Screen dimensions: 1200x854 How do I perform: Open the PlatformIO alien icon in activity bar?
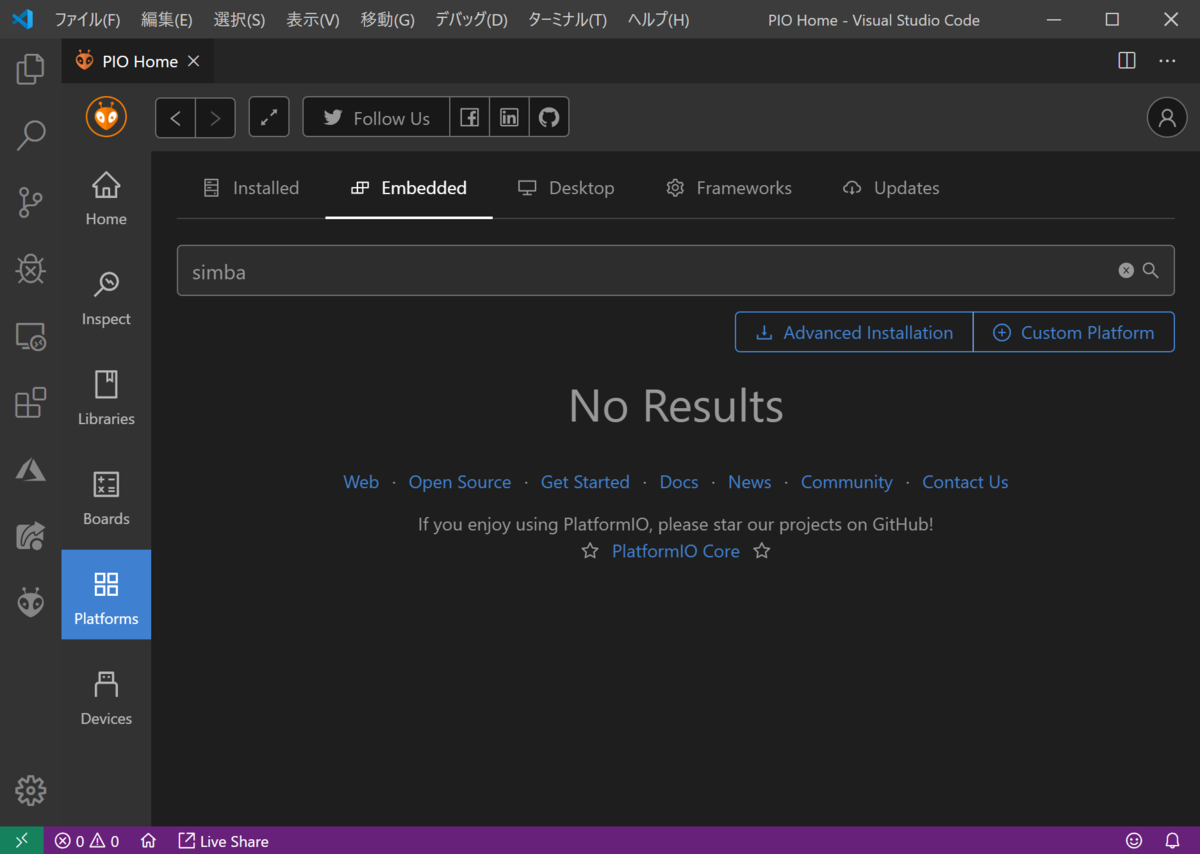point(30,602)
